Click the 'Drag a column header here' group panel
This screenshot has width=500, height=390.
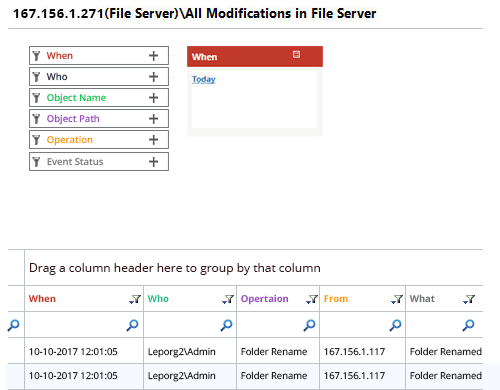(254, 268)
